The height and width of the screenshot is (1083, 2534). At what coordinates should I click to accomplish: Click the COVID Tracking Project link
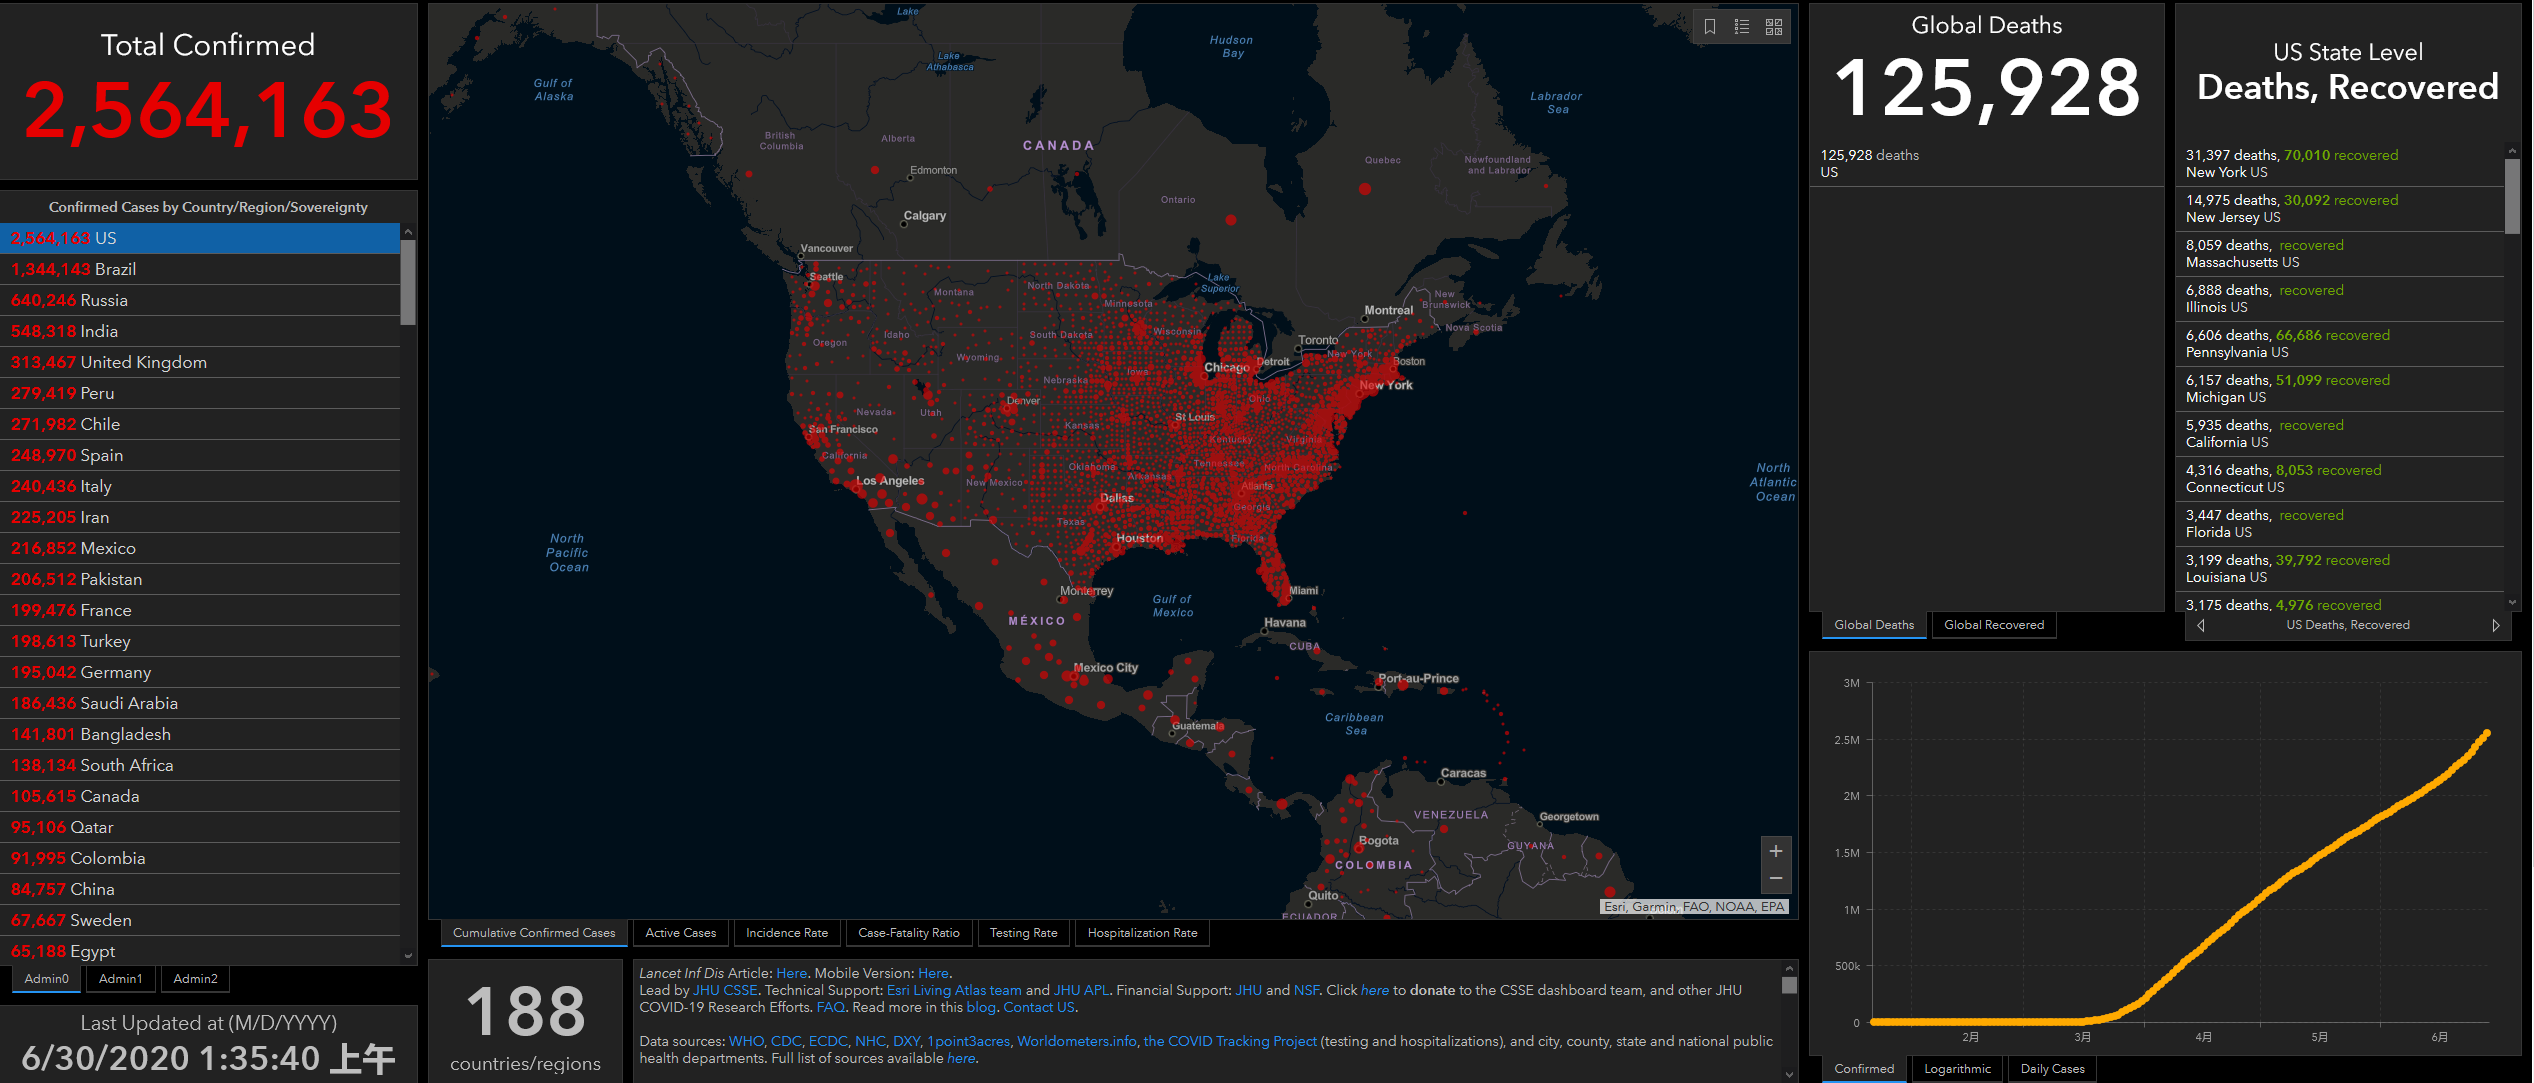coord(1230,1041)
